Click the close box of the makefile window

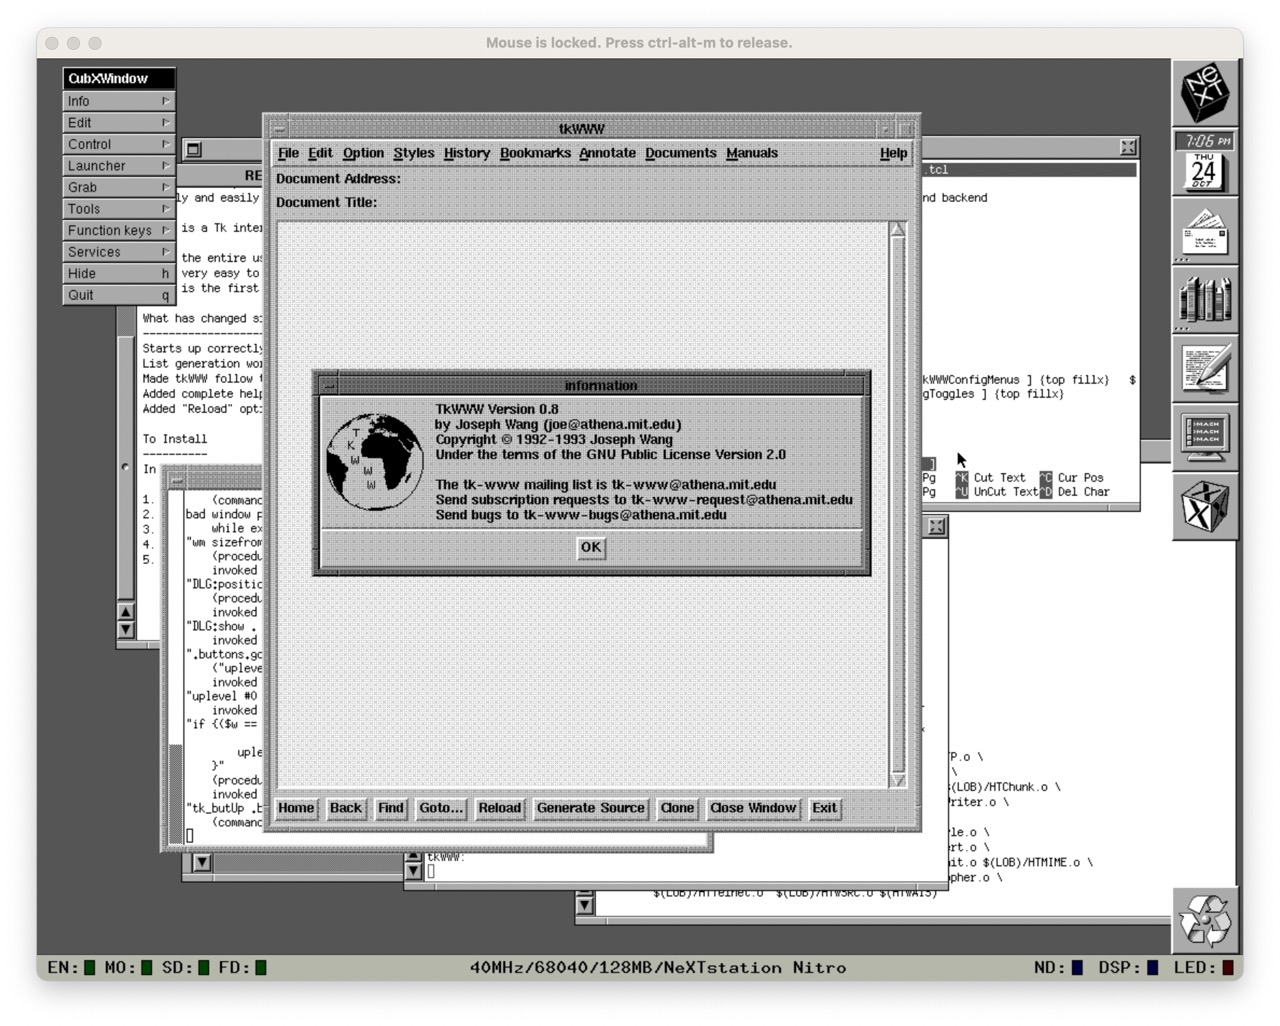click(936, 526)
